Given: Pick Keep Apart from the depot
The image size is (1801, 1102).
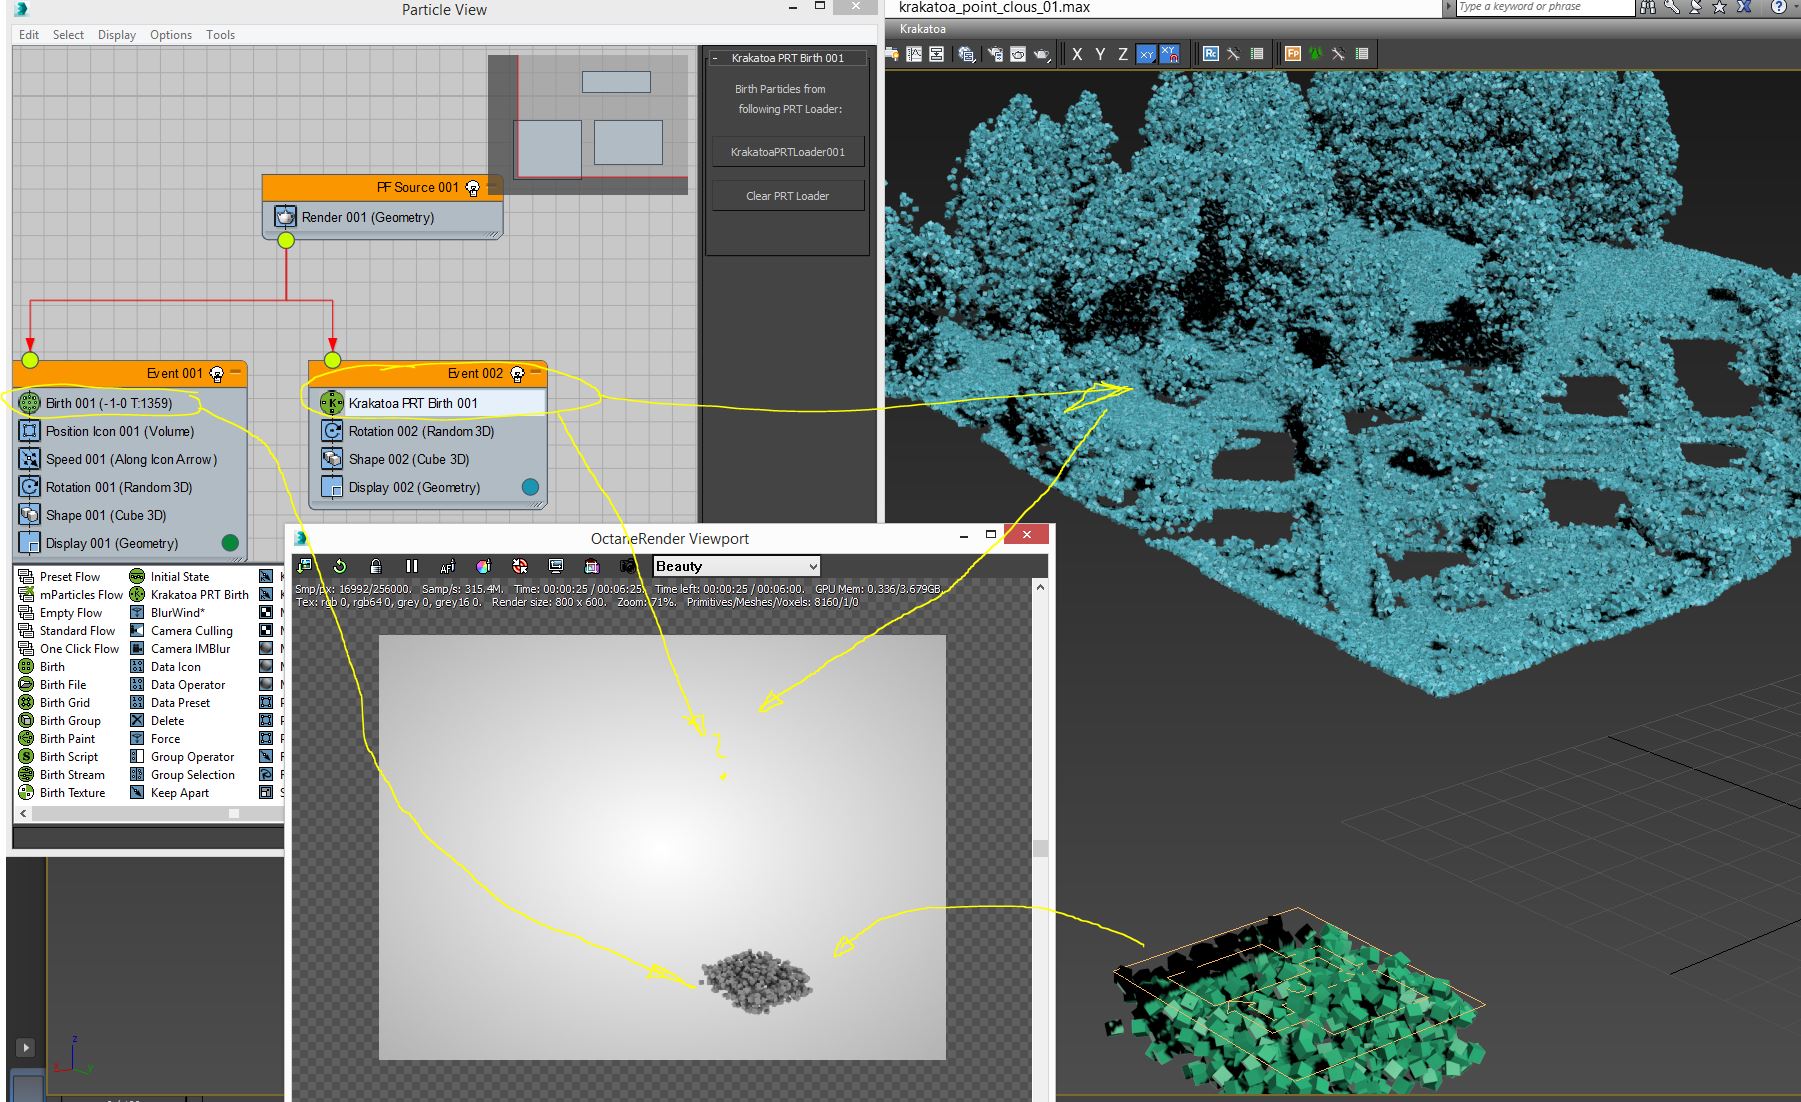Looking at the screenshot, I should pos(180,793).
